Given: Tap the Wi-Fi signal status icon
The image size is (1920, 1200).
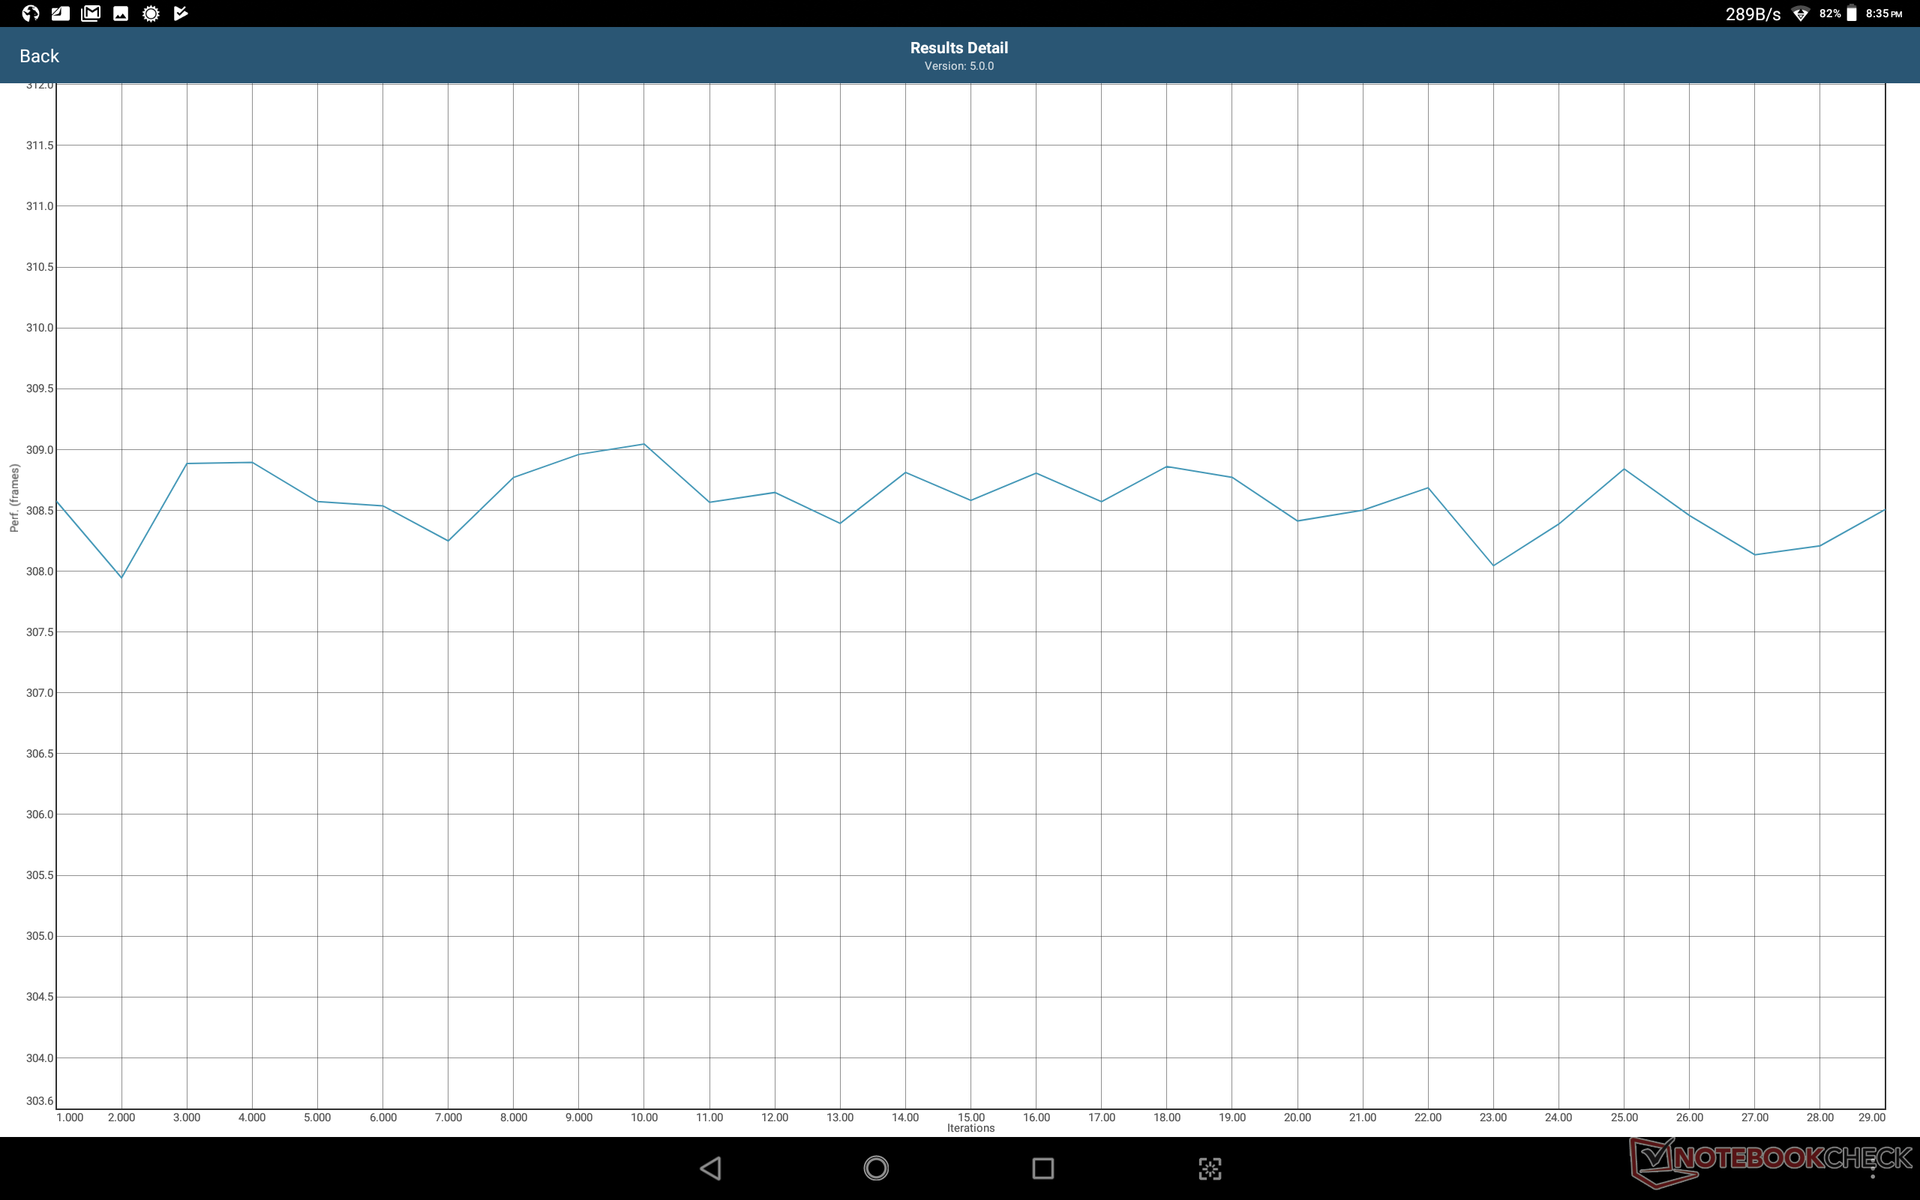Looking at the screenshot, I should [1800, 14].
